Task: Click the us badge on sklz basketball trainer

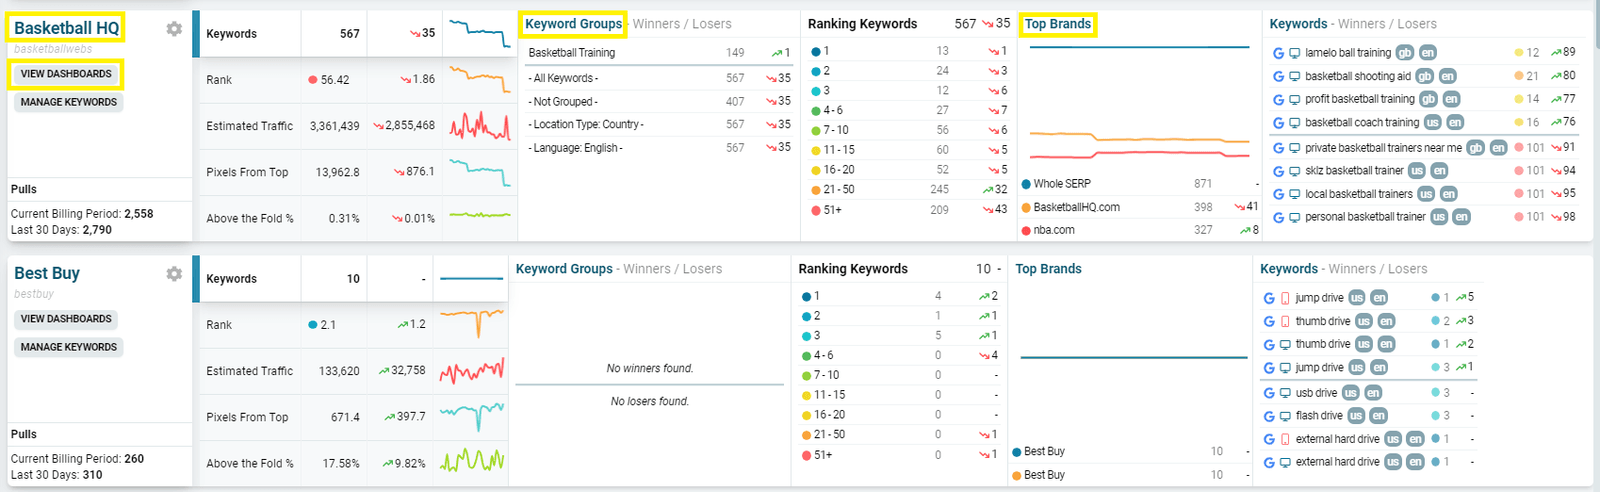Action: pos(1416,171)
